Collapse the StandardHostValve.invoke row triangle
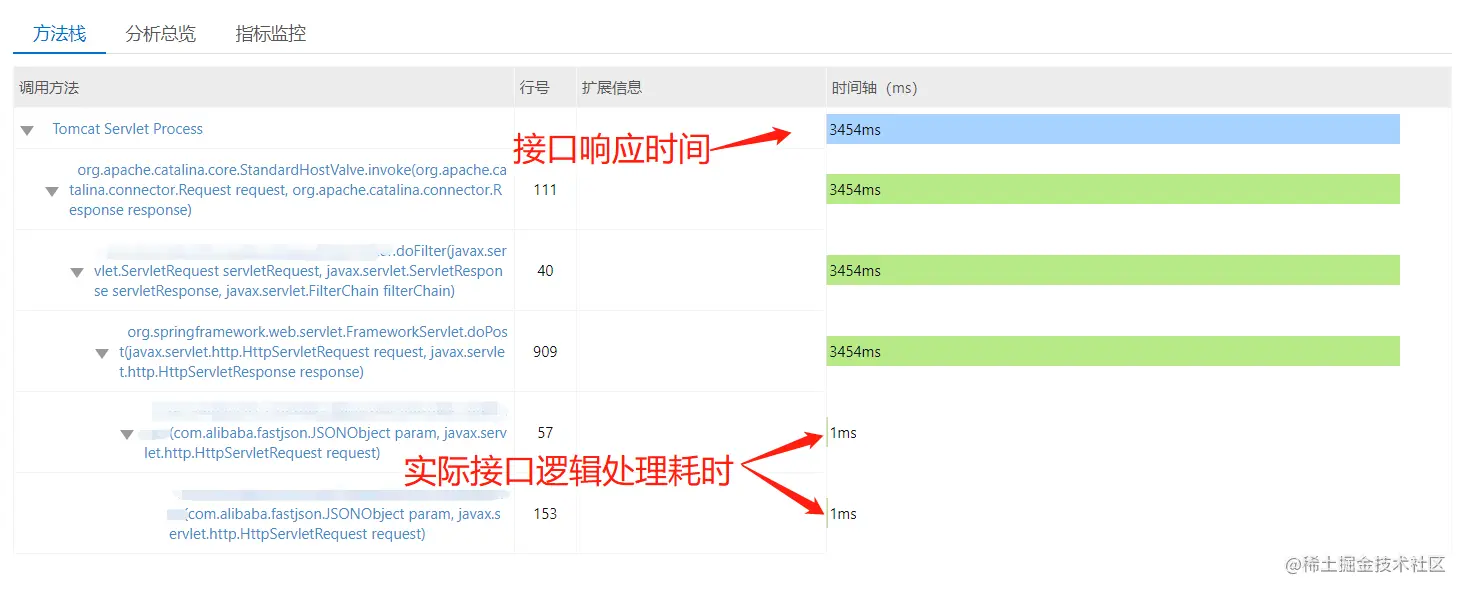 pyautogui.click(x=52, y=191)
